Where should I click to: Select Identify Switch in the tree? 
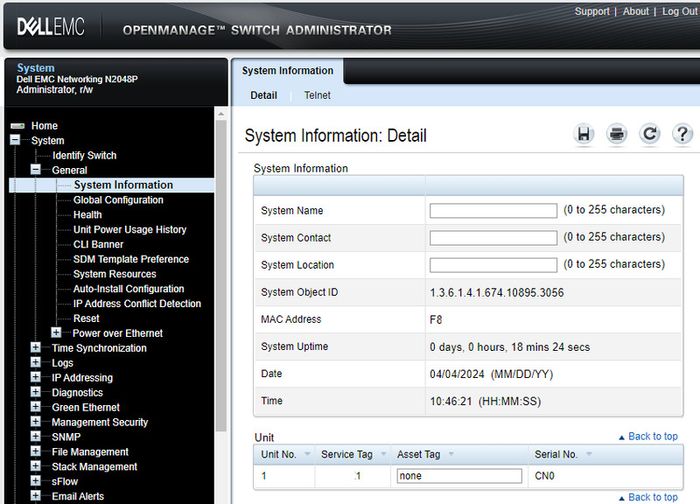click(84, 155)
